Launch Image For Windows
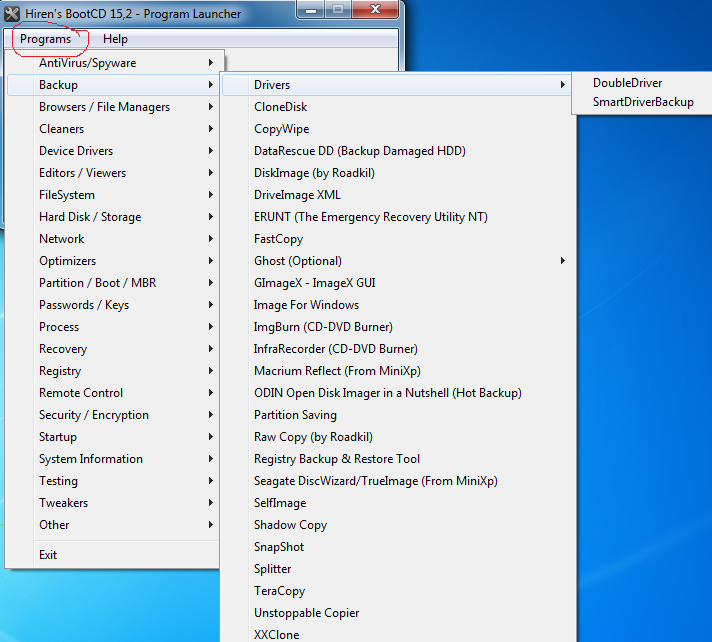712x642 pixels. point(397,305)
